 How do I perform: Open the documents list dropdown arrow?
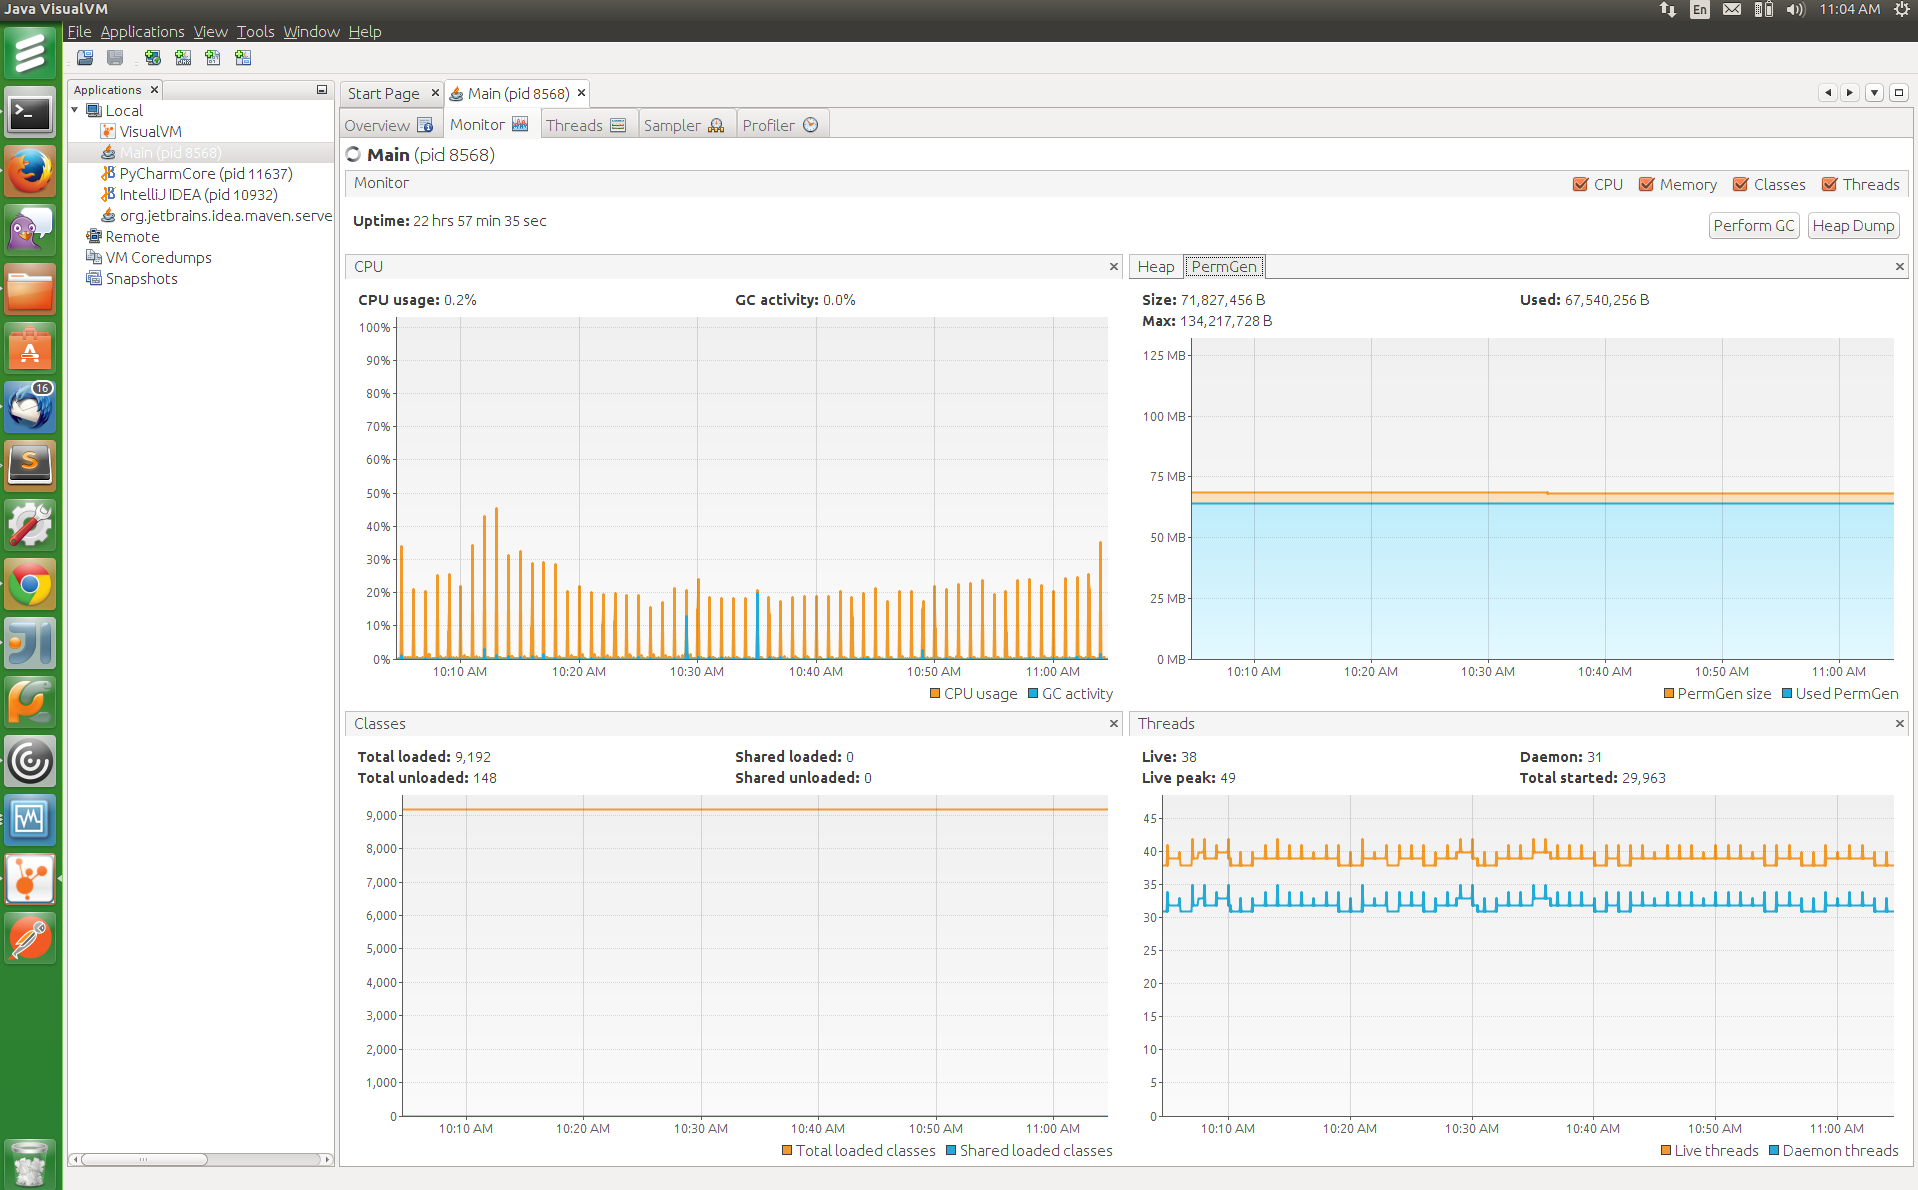pyautogui.click(x=1874, y=93)
